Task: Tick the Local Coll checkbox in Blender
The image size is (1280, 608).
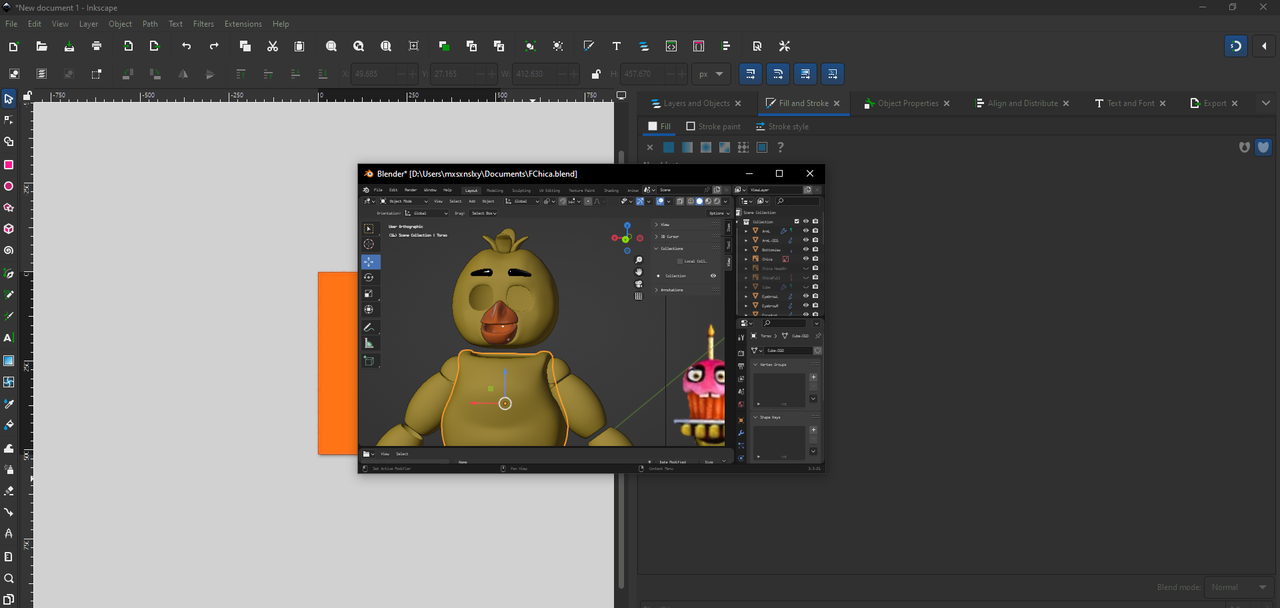Action: coord(680,261)
